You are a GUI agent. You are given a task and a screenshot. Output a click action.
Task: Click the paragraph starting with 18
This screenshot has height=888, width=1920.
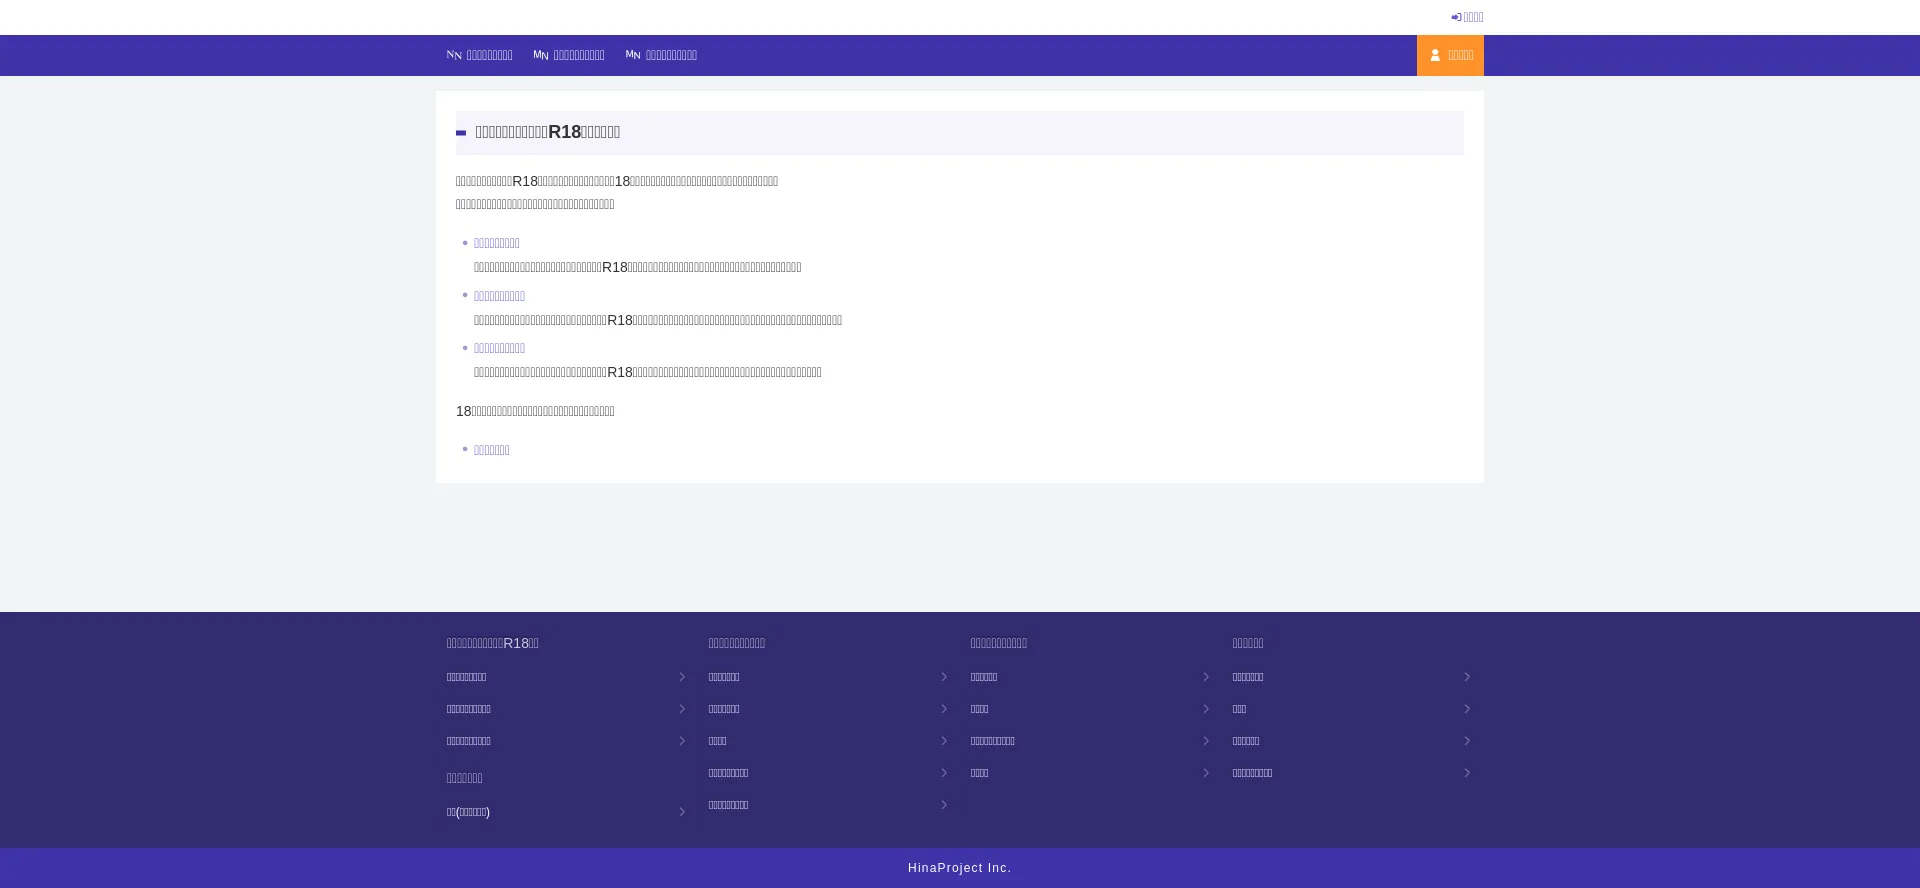[x=535, y=411]
